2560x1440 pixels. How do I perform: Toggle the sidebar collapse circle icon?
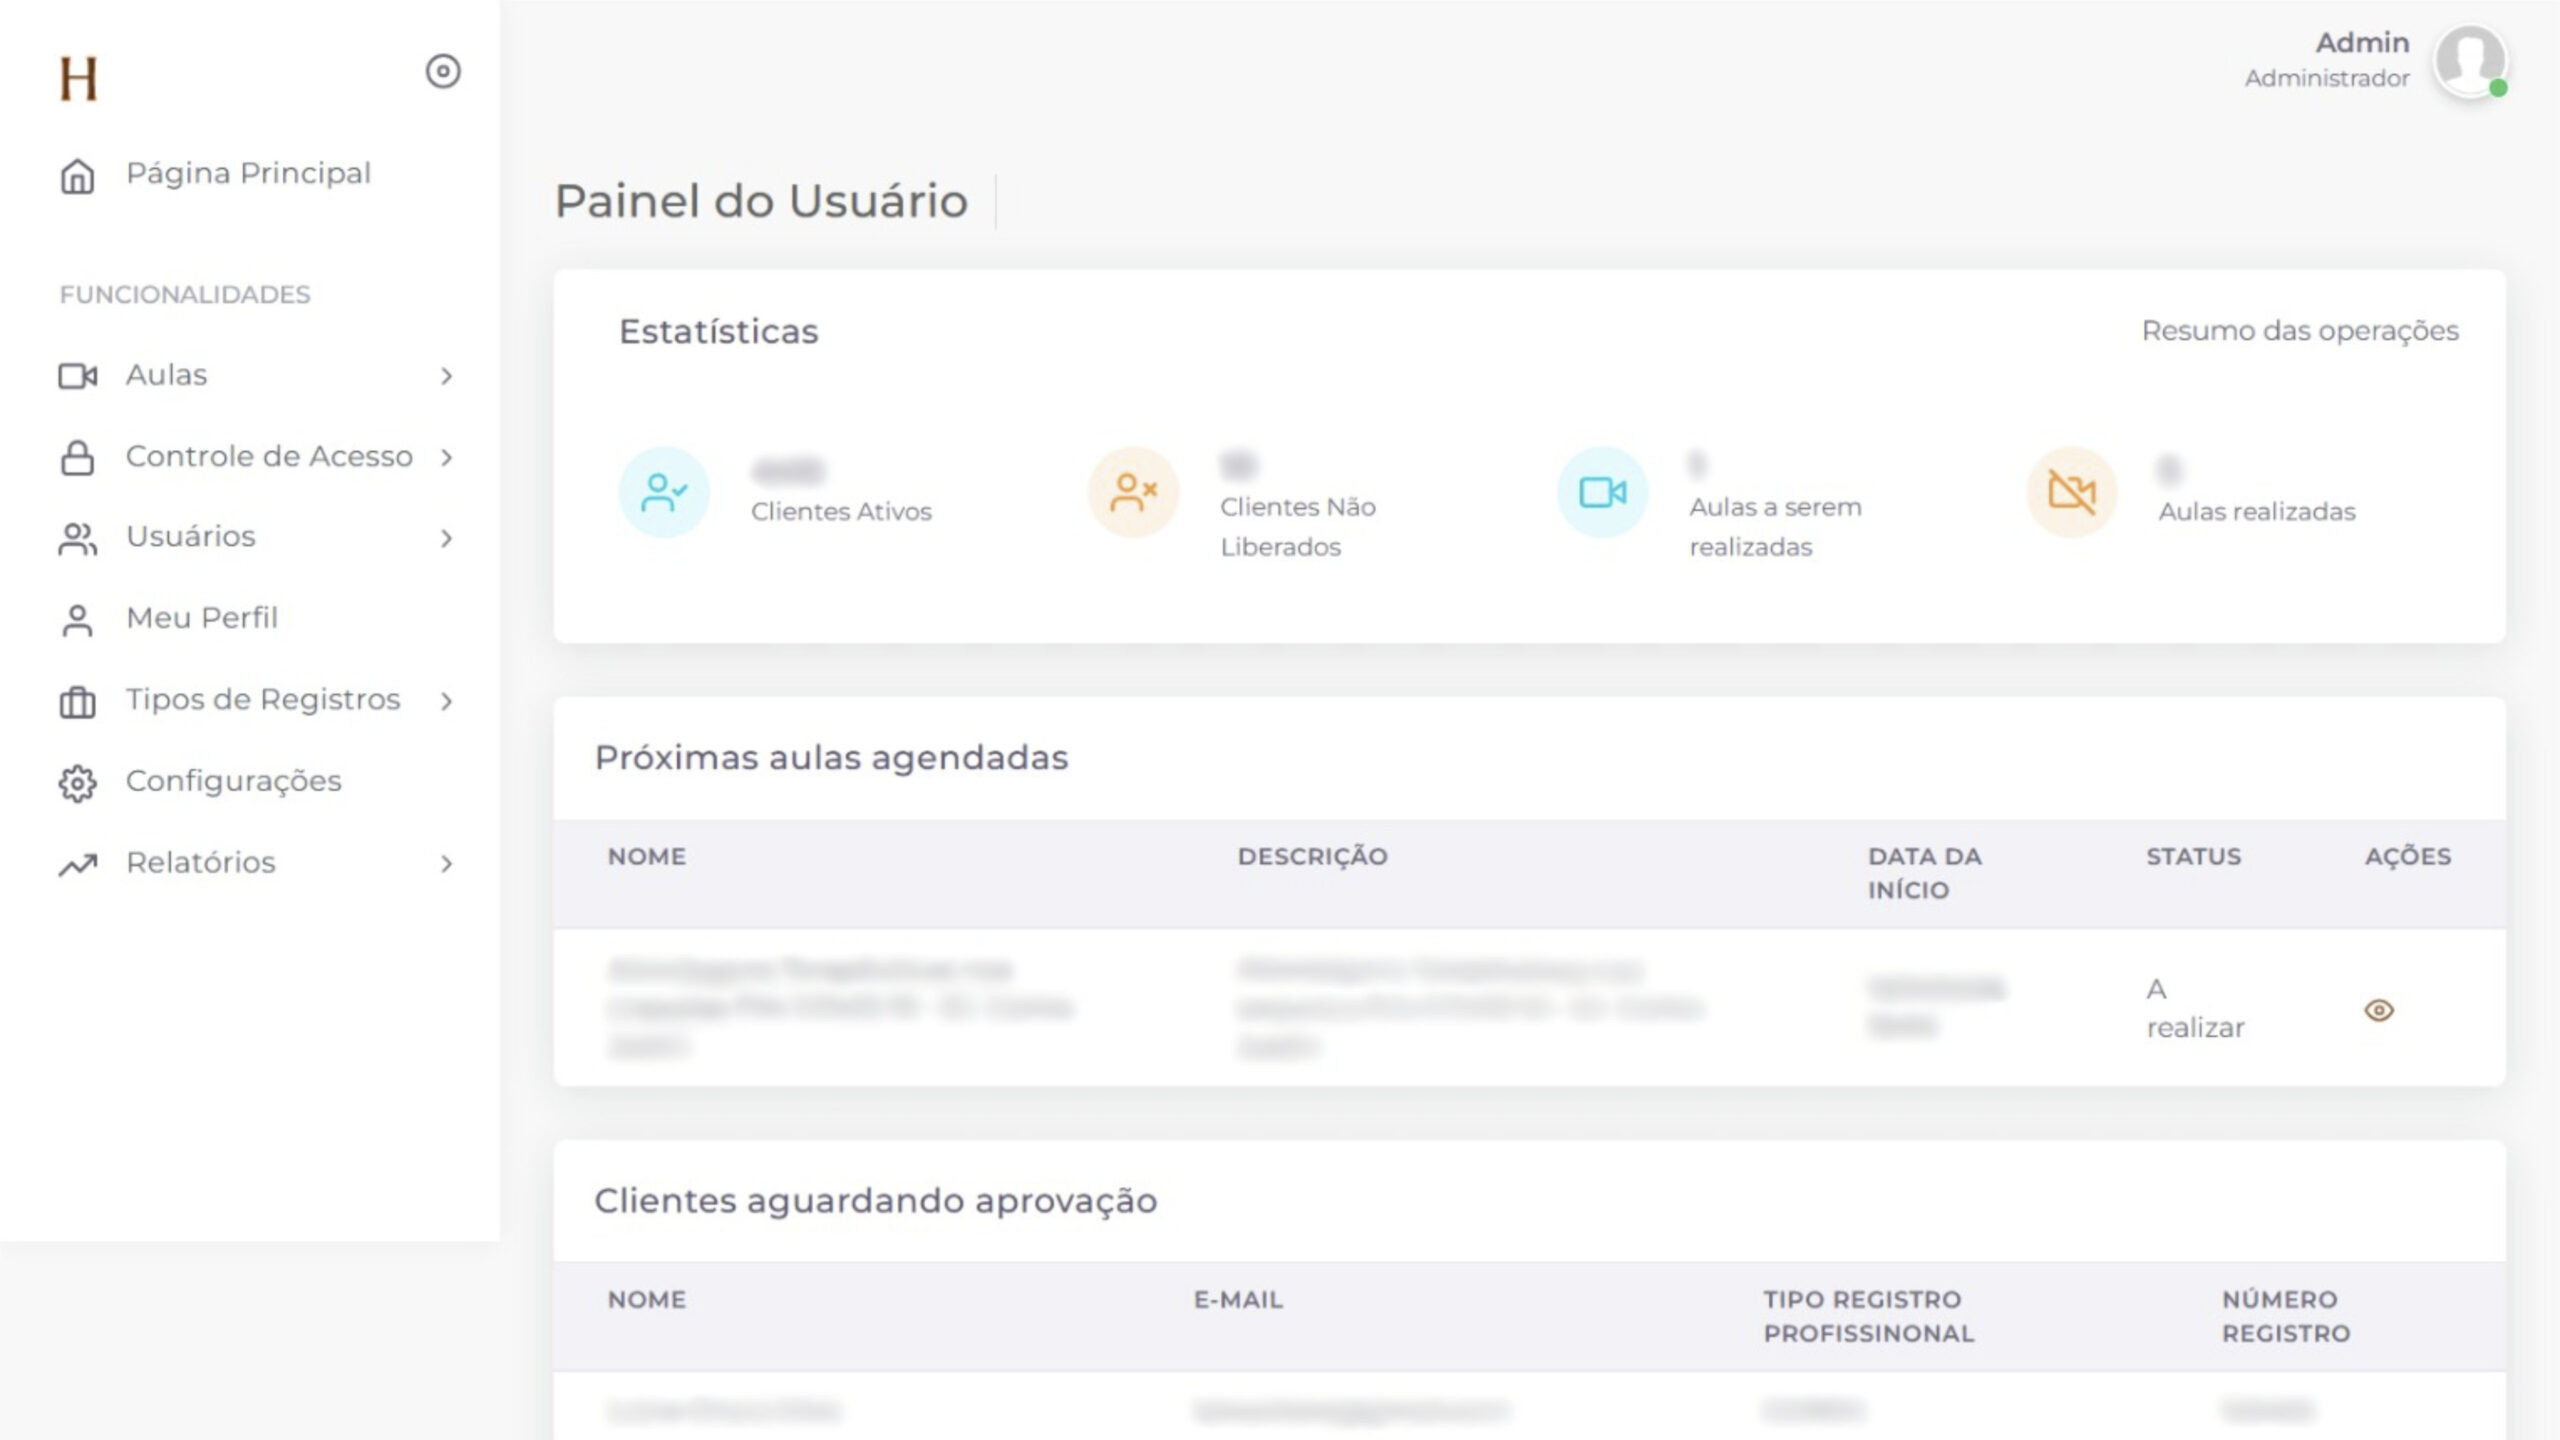click(x=443, y=71)
